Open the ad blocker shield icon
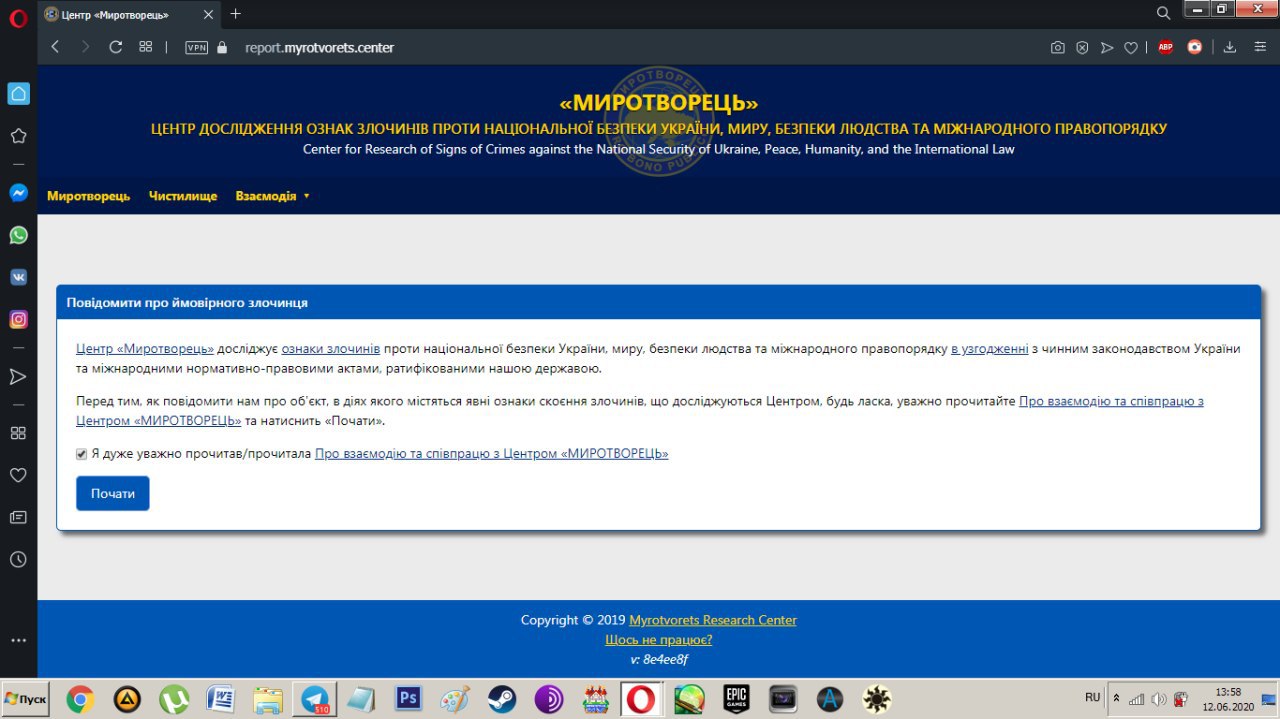This screenshot has height=719, width=1280. [1082, 47]
